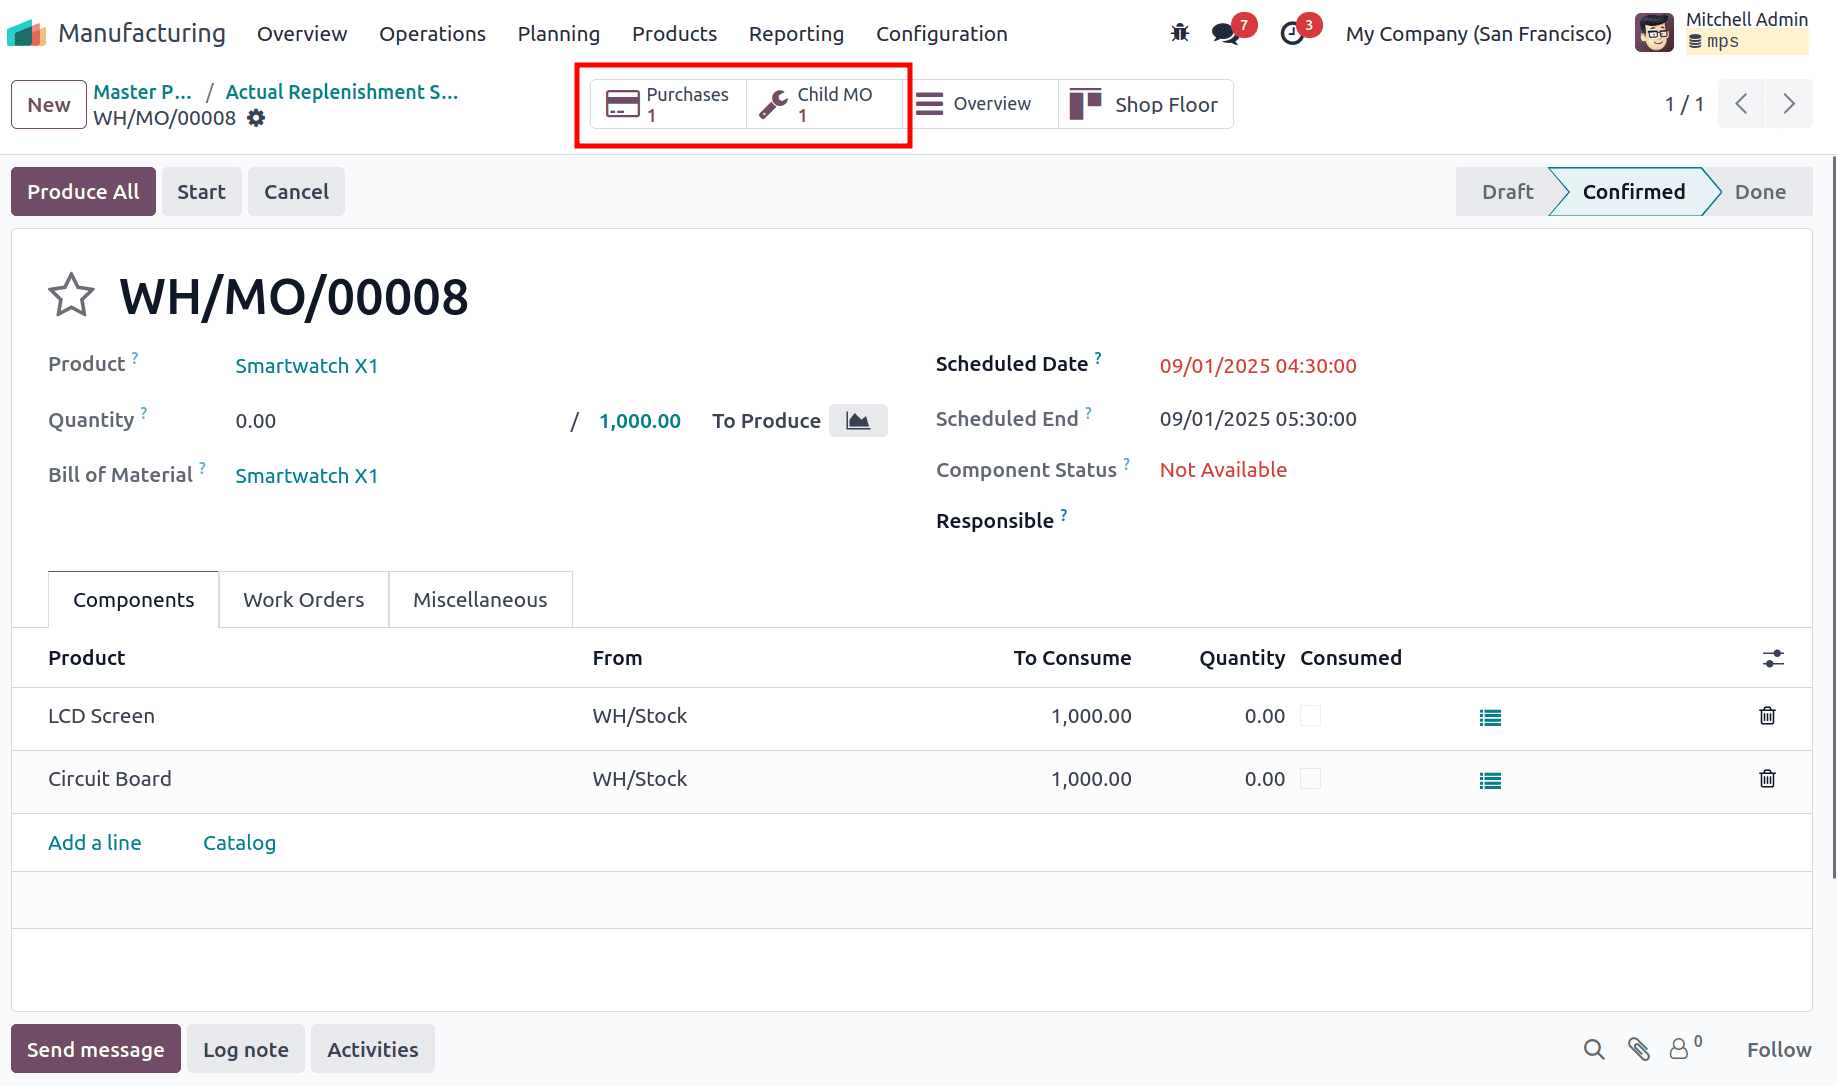Navigate forward with the next-record chevron

pos(1790,103)
